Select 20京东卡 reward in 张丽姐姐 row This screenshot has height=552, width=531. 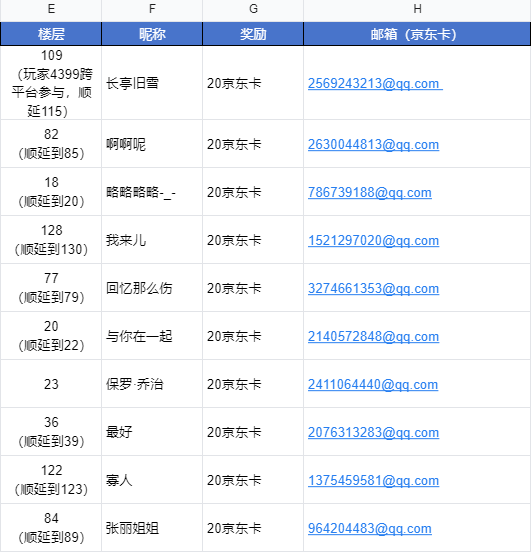253,528
